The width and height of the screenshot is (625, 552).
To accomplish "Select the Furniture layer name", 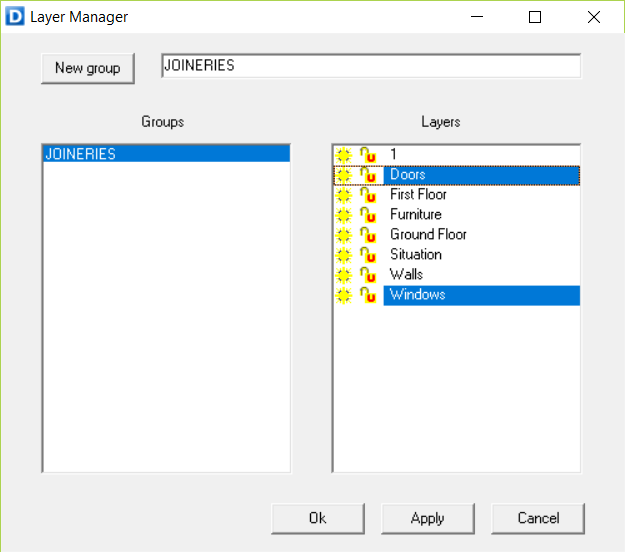I will pyautogui.click(x=415, y=214).
